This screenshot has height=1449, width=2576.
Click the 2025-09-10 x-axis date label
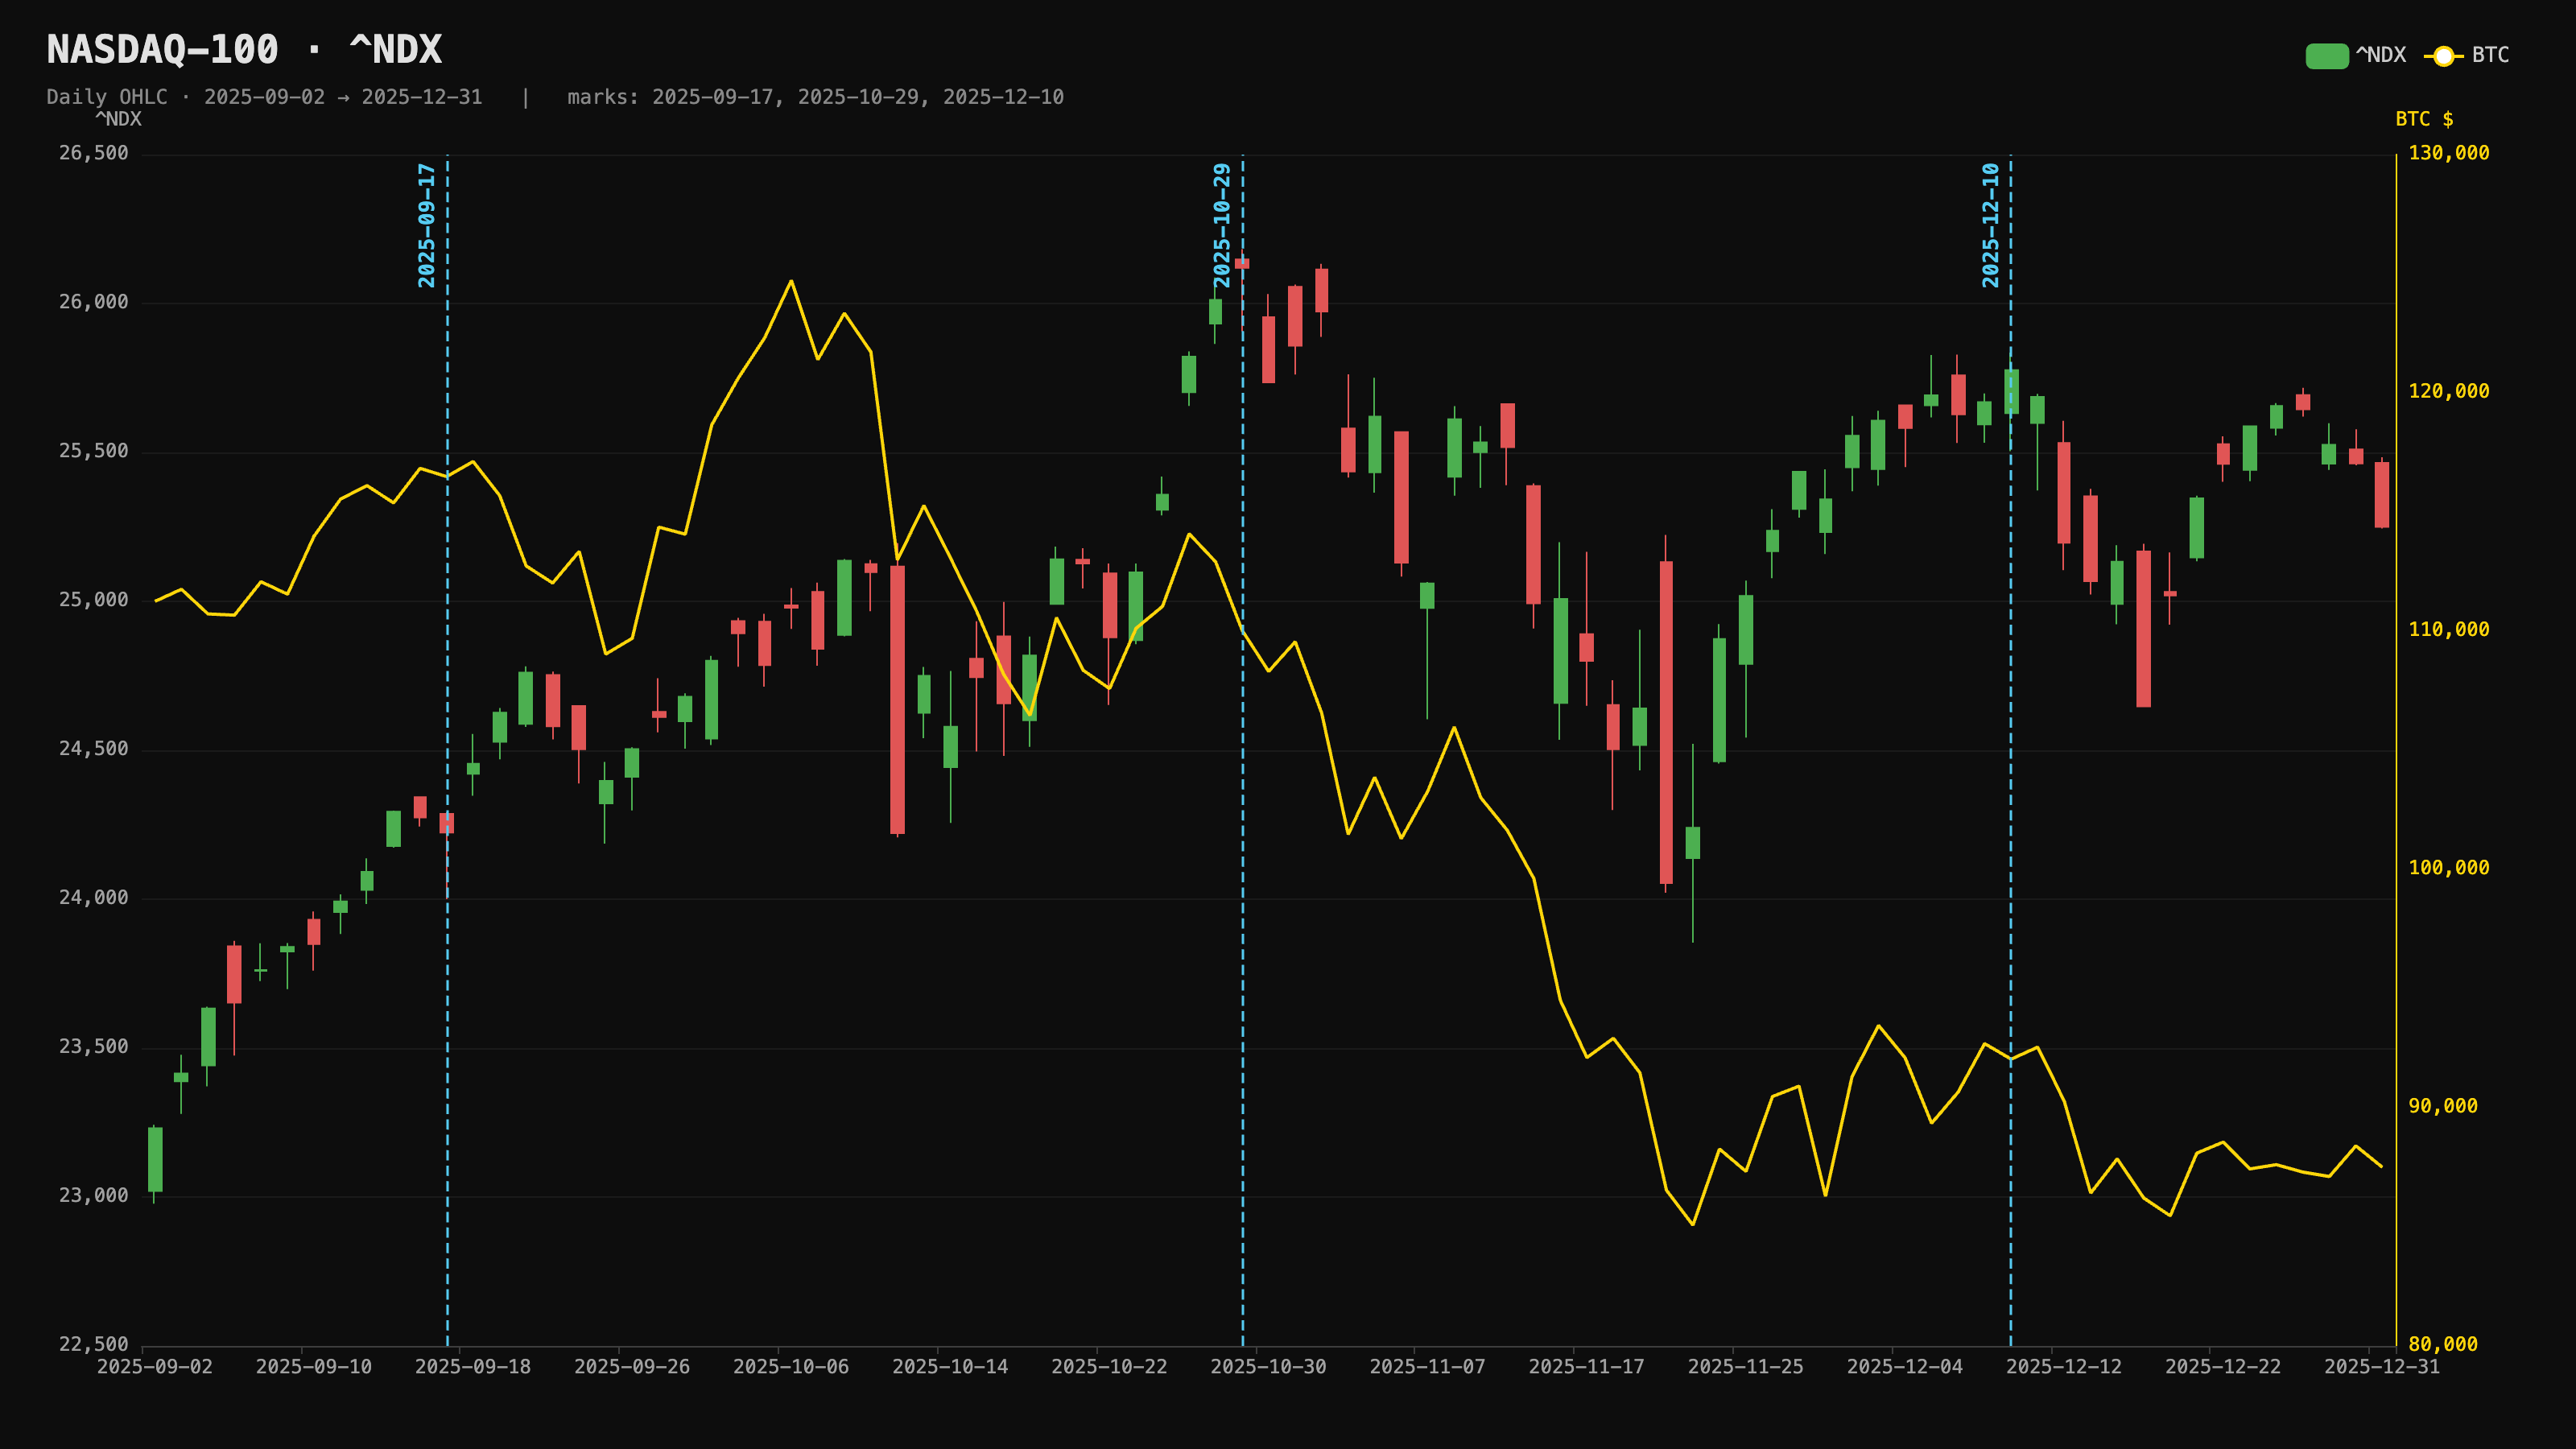click(314, 1367)
